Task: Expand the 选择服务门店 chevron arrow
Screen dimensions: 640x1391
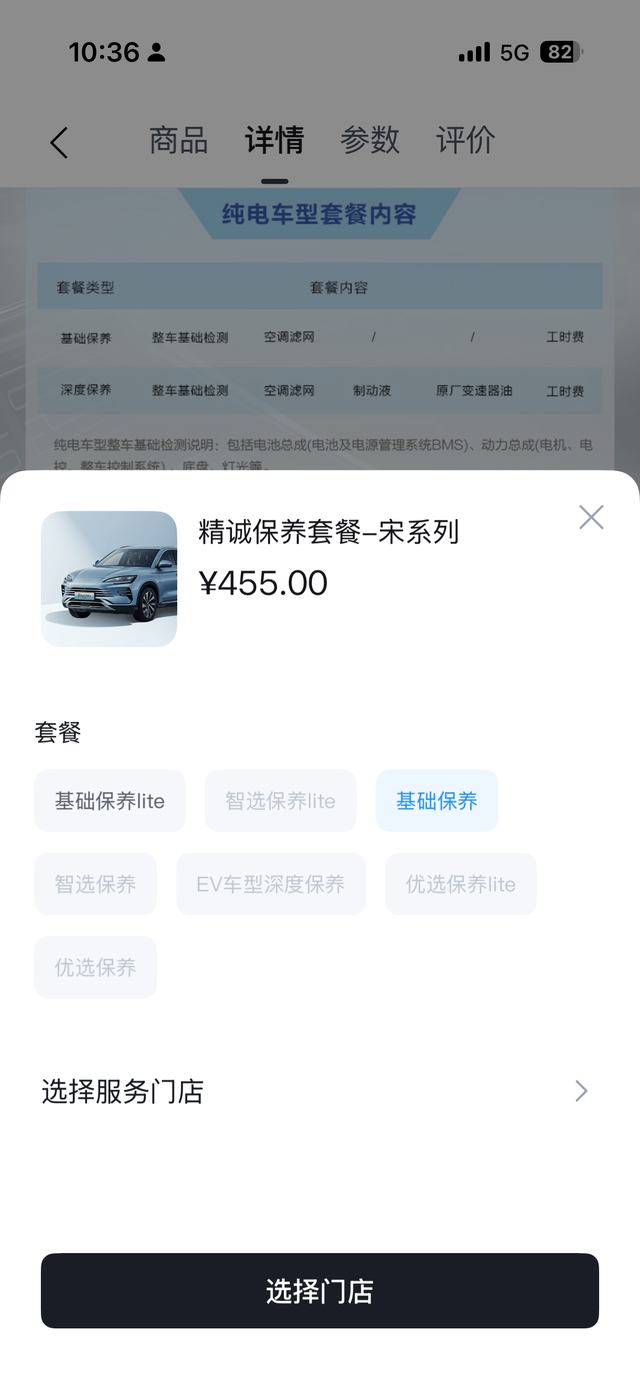Action: [581, 1091]
